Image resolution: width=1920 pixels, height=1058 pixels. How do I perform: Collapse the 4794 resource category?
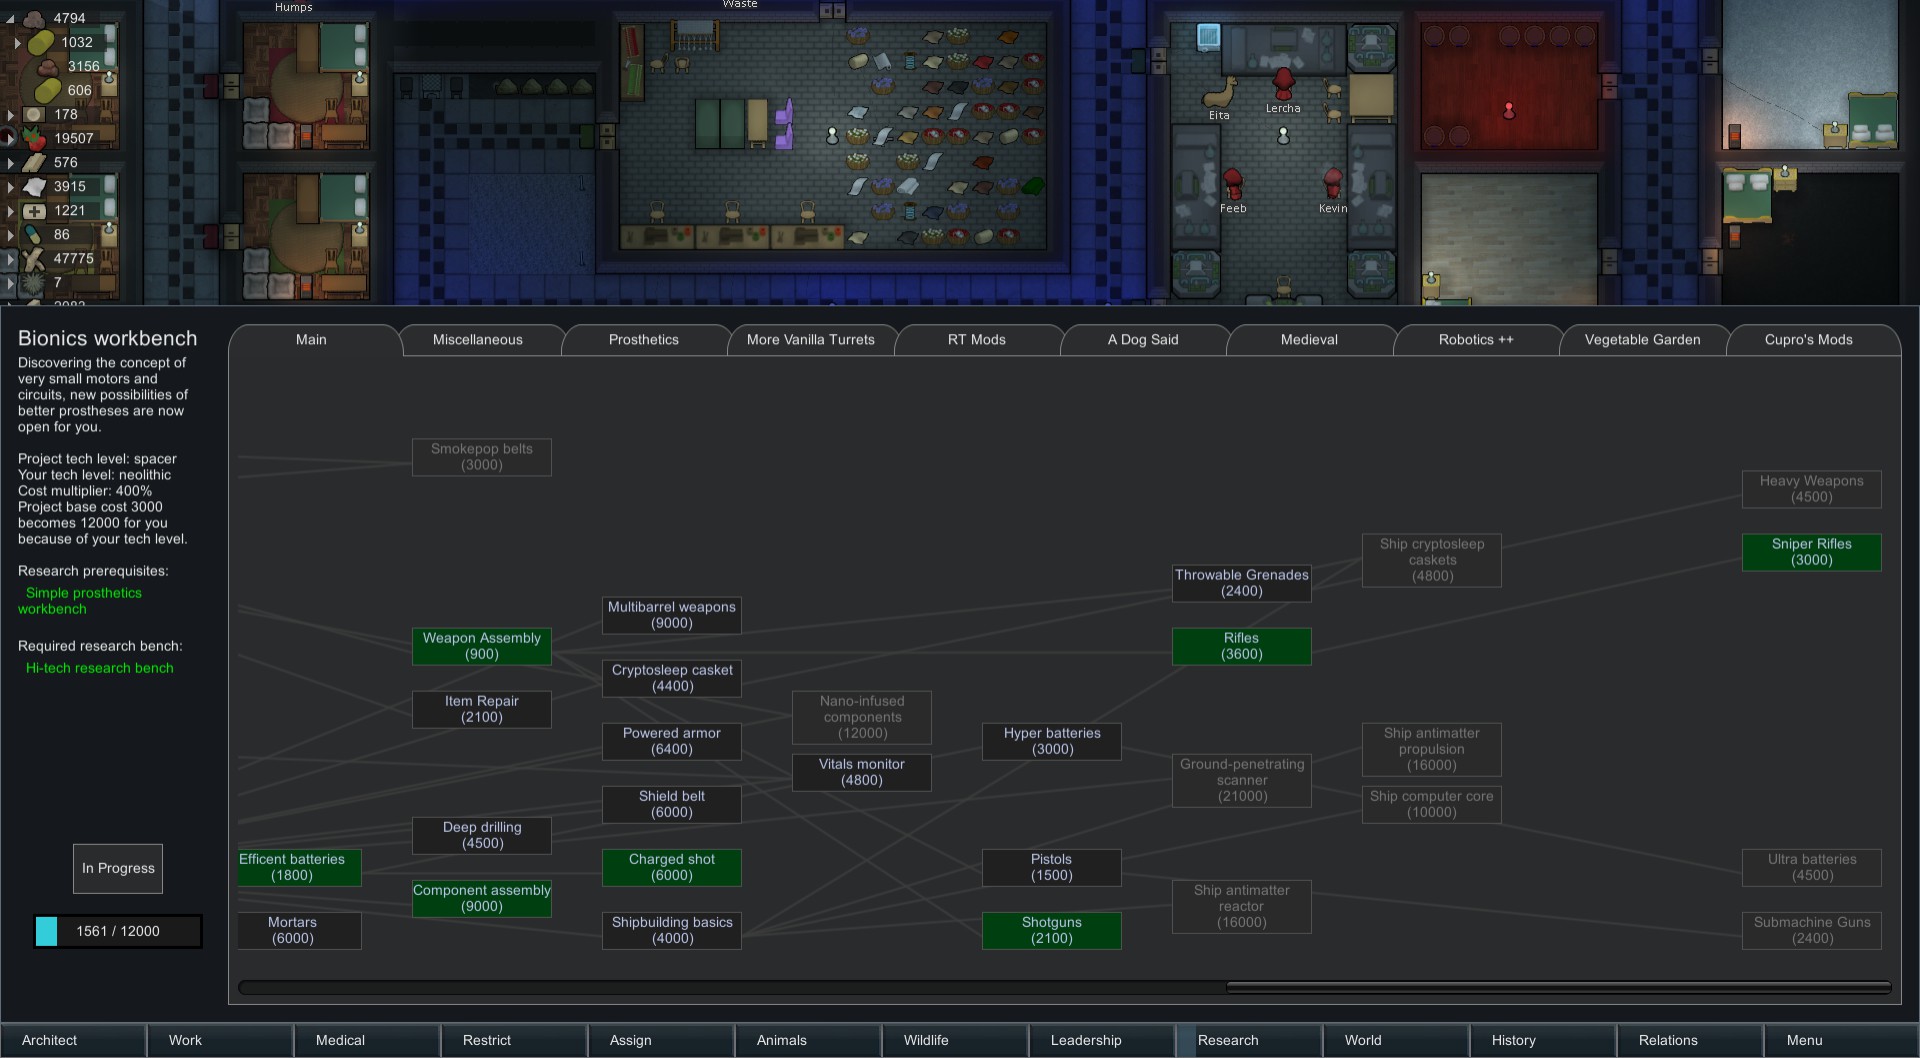tap(10, 18)
